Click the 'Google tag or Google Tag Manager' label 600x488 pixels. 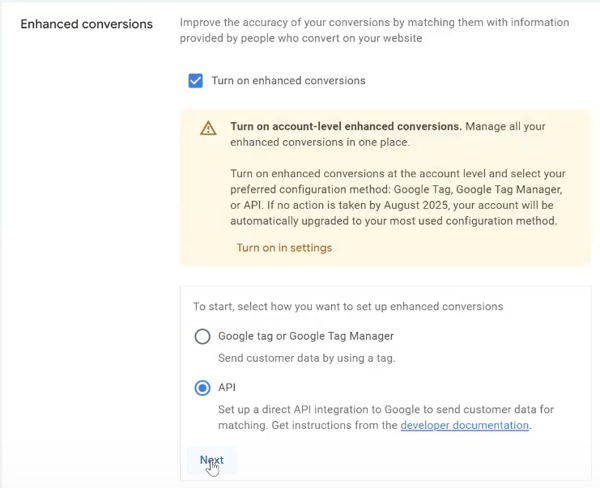click(306, 337)
